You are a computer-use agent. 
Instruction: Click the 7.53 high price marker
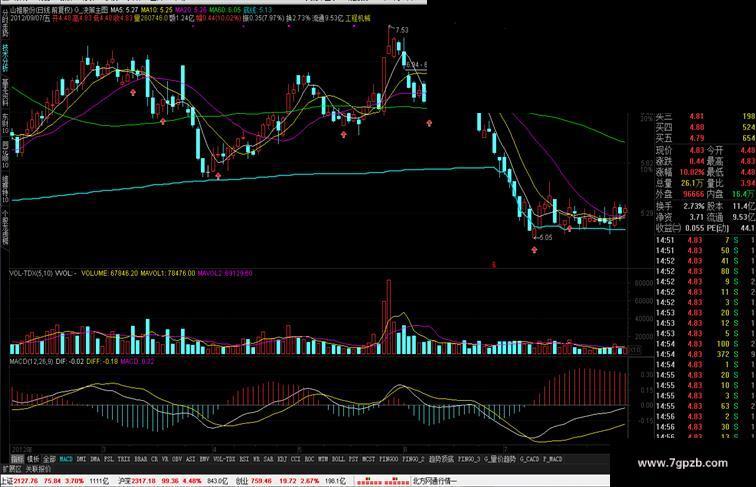pyautogui.click(x=401, y=30)
